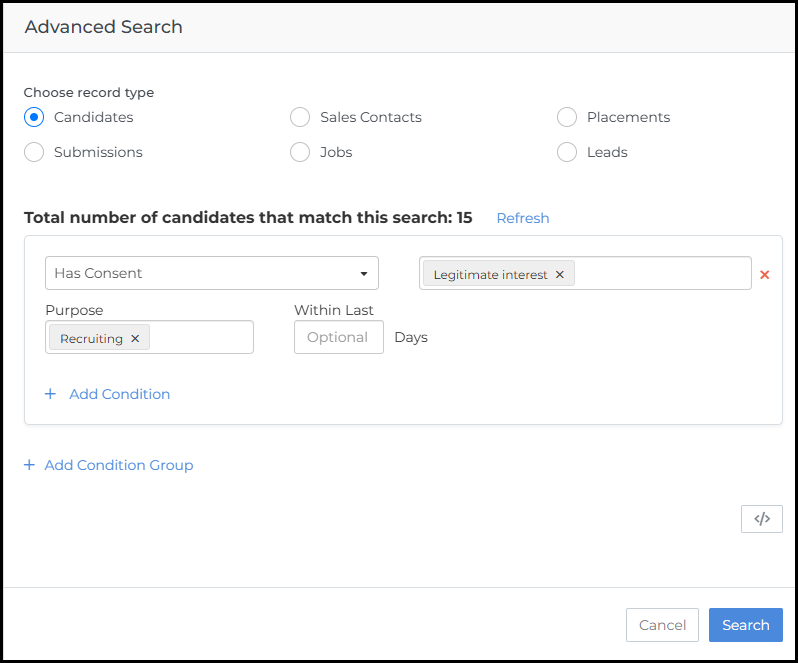Screen dimensions: 798x663
Task: Click the plus icon beside Add Condition
Action: [x=51, y=394]
